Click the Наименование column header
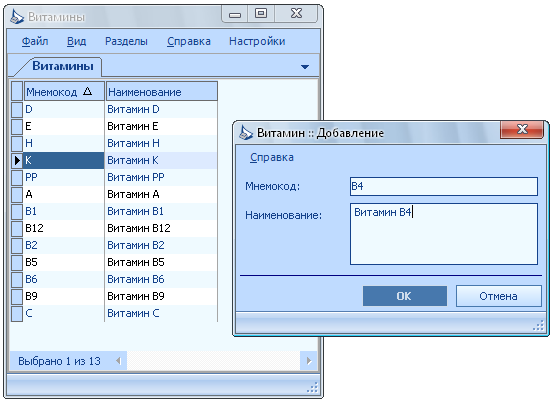The height and width of the screenshot is (404, 553). (x=162, y=92)
